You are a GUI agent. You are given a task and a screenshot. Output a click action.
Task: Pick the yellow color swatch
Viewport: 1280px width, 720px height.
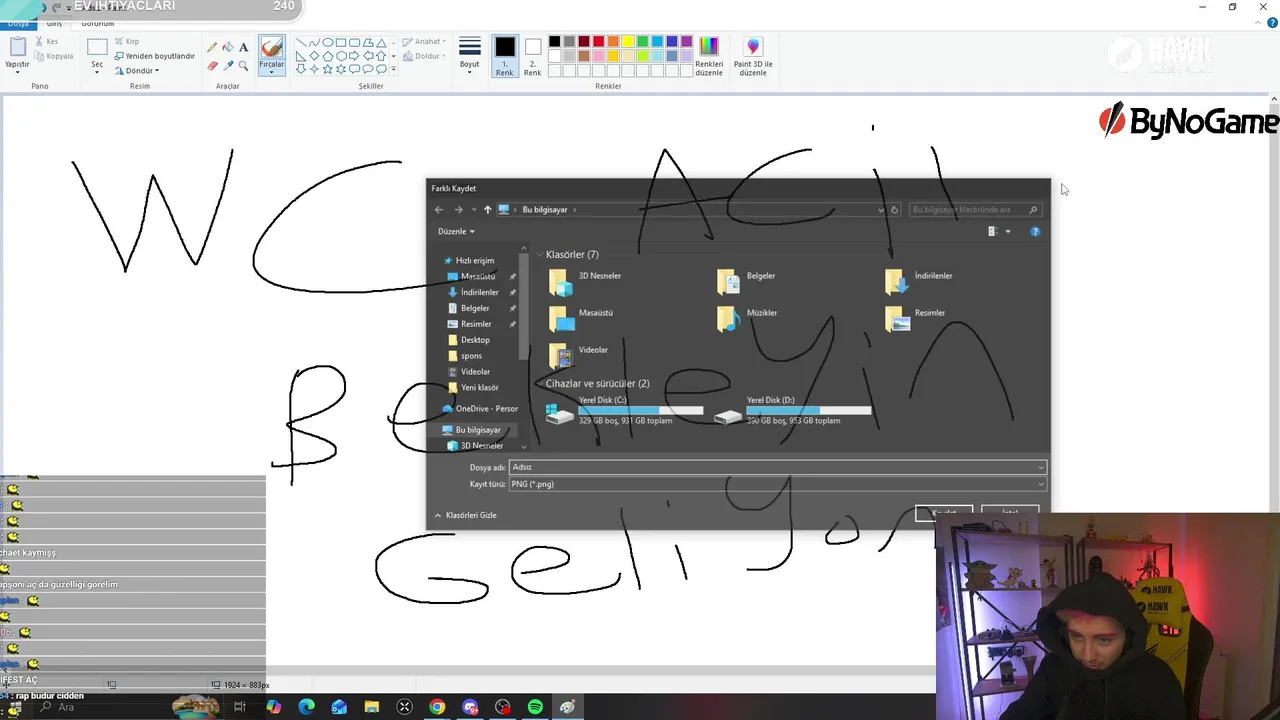(x=628, y=42)
